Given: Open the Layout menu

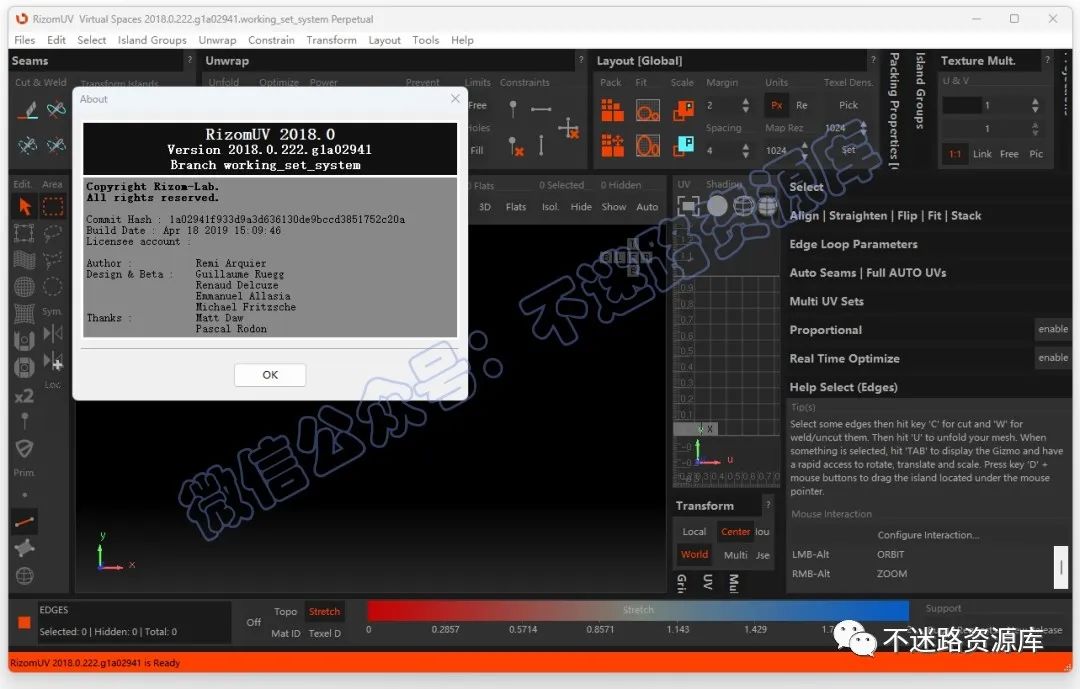Looking at the screenshot, I should click(x=384, y=40).
